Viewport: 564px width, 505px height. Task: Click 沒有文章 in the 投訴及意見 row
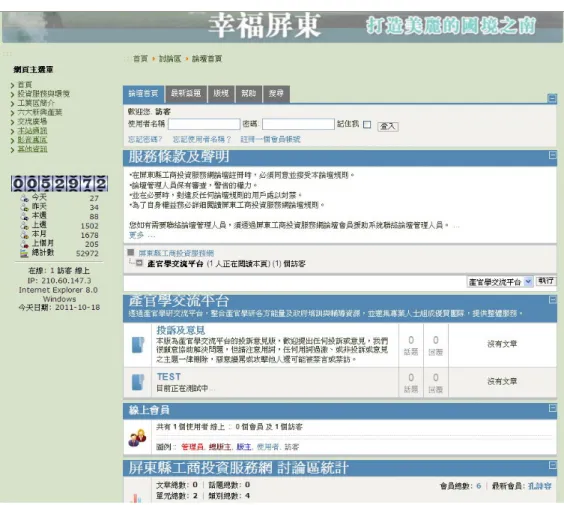[x=502, y=344]
